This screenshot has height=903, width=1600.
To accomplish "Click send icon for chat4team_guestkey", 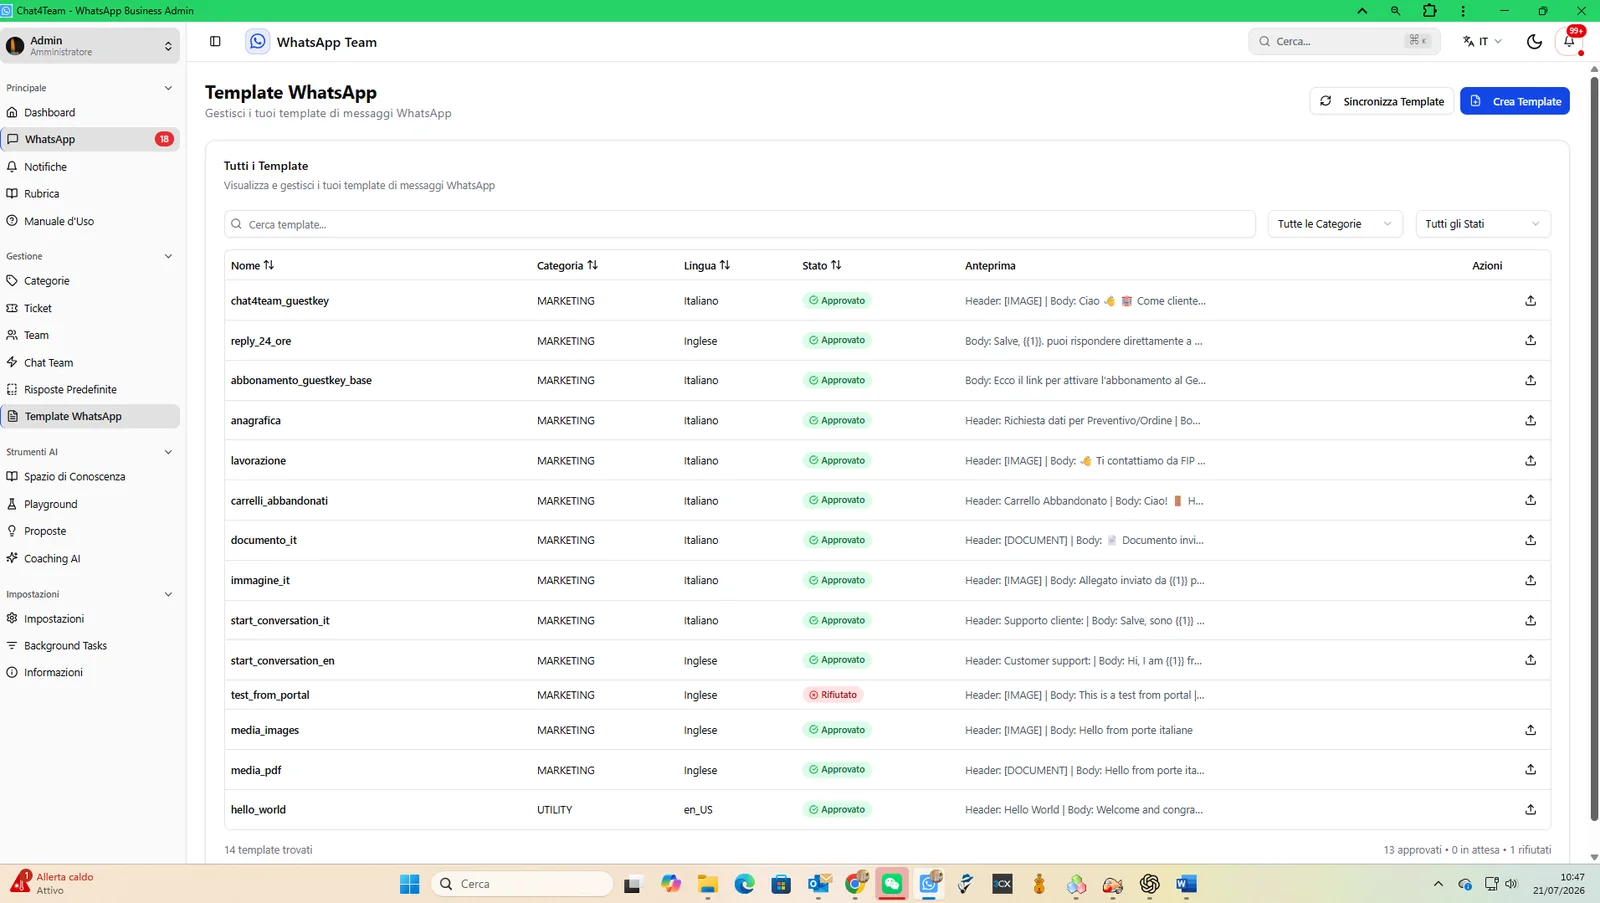I will coord(1530,300).
